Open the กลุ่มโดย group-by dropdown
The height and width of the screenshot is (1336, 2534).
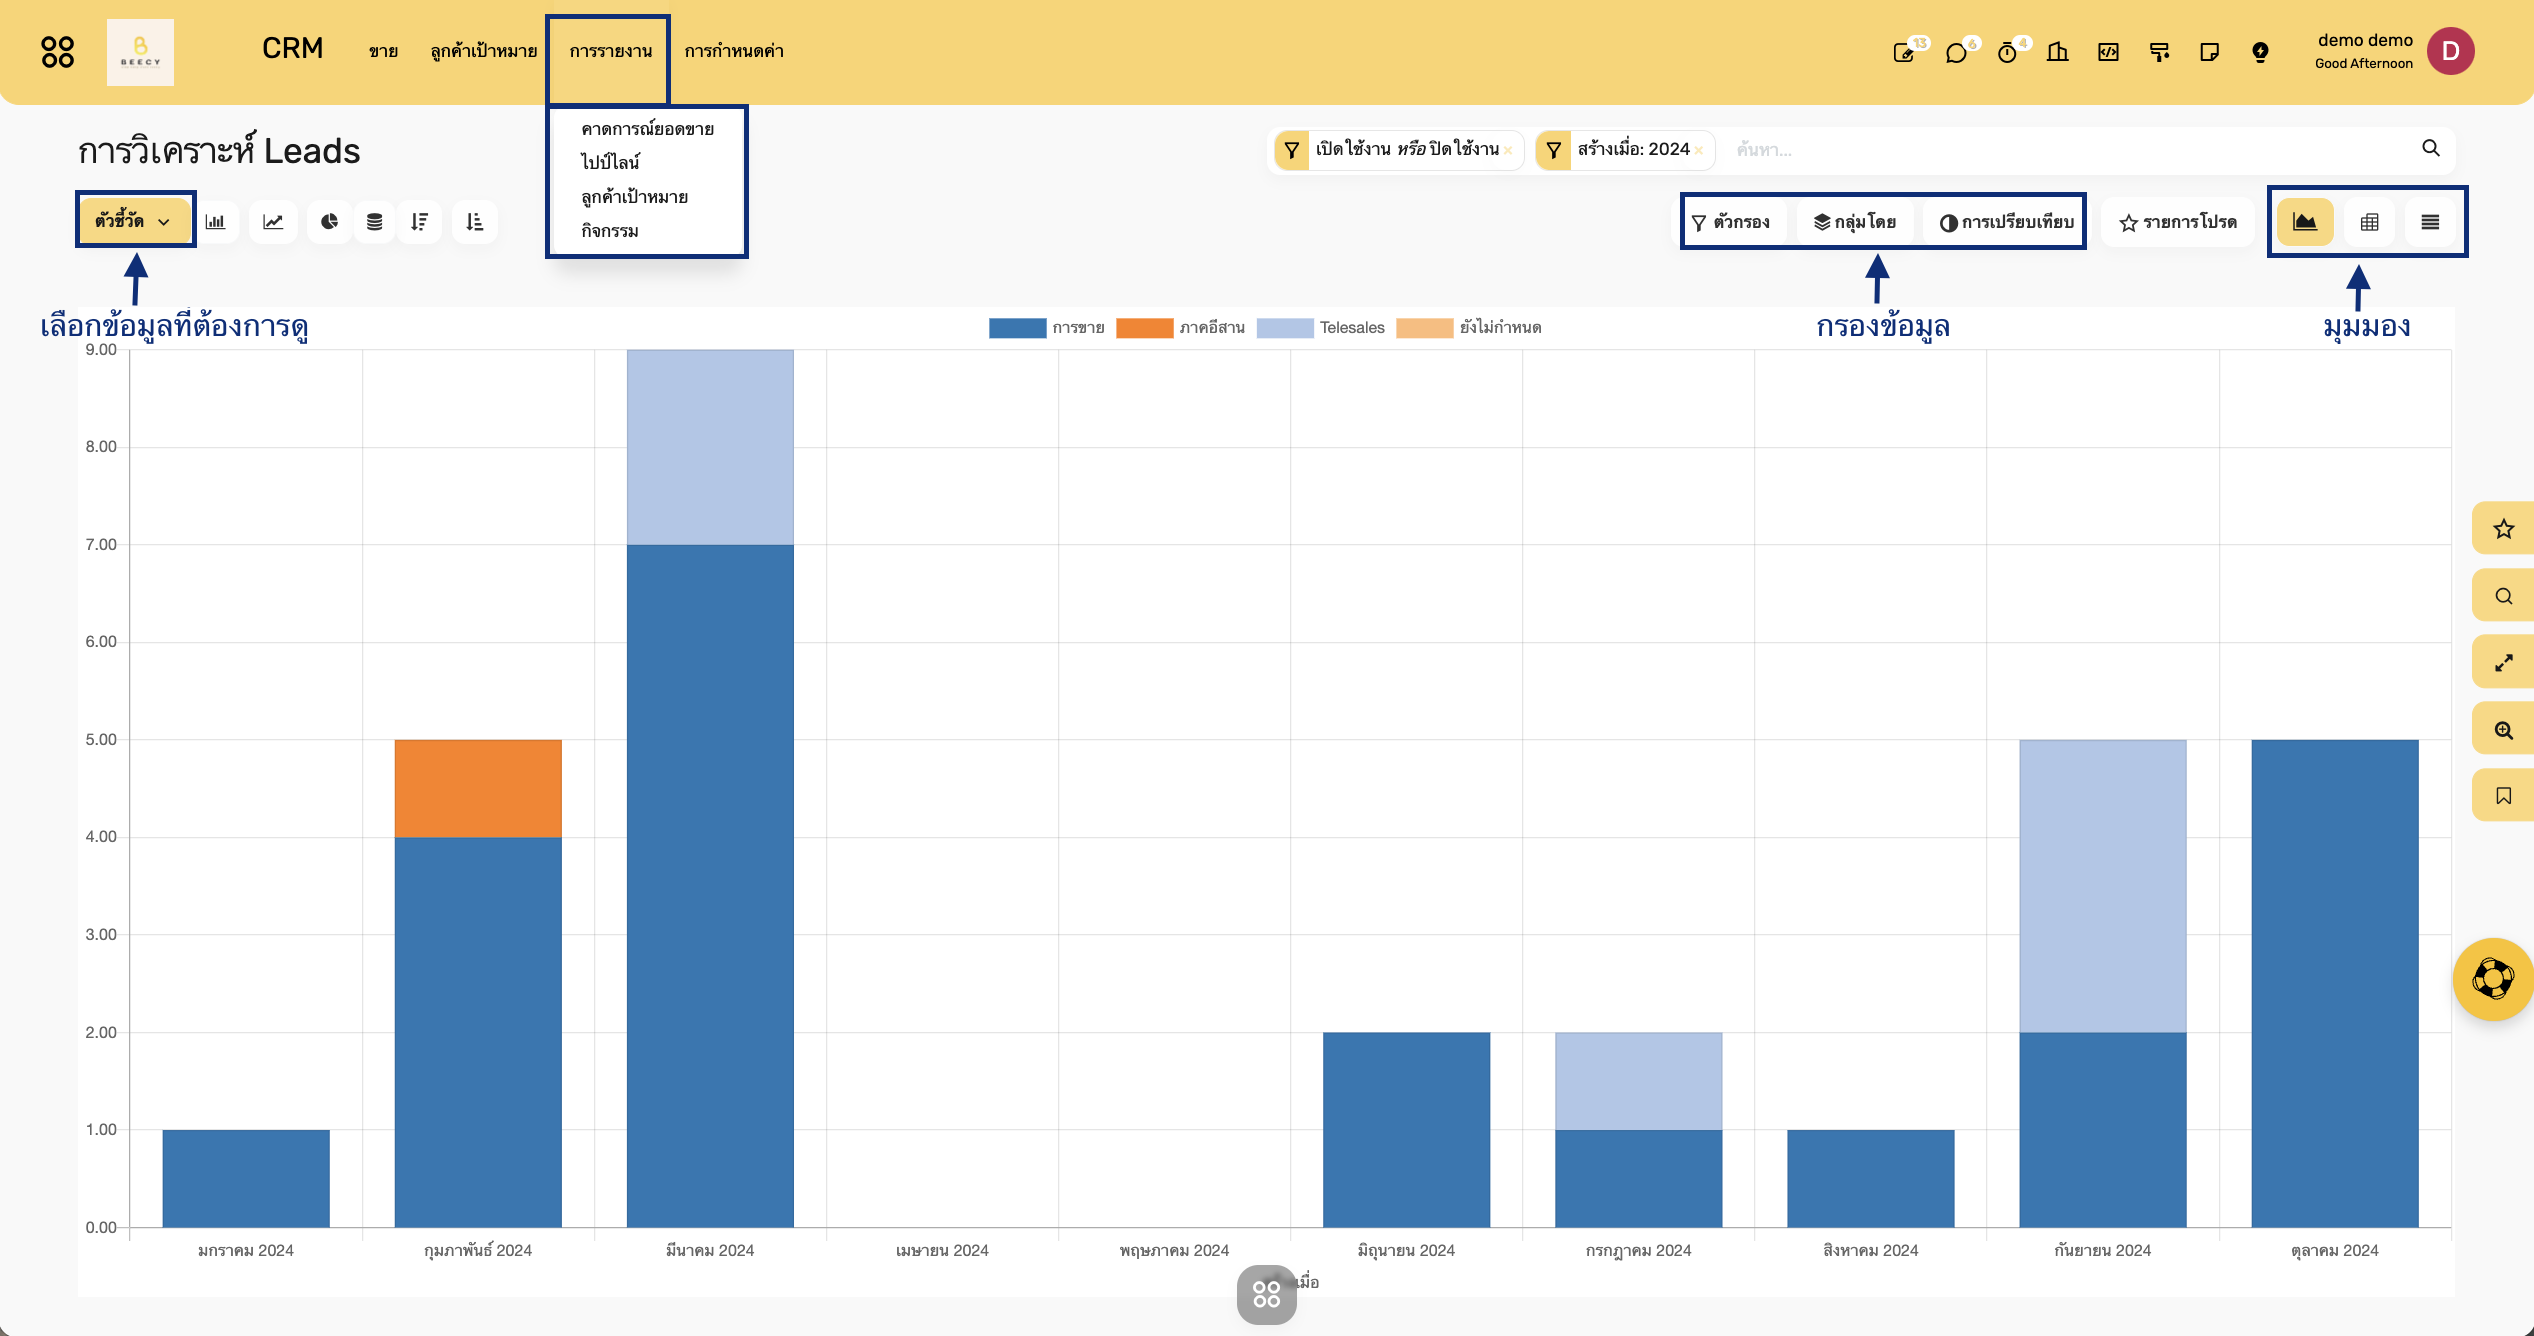click(x=1855, y=222)
